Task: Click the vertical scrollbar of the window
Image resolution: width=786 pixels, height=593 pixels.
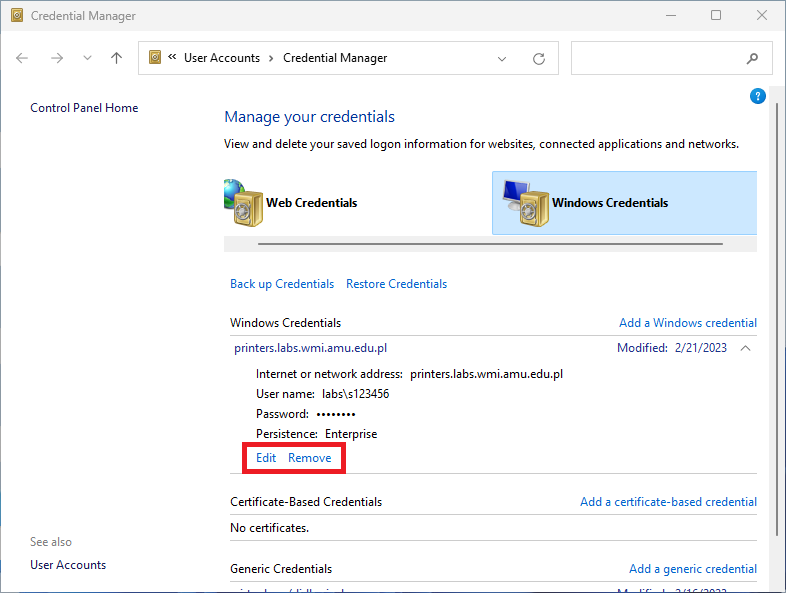Action: point(777,320)
